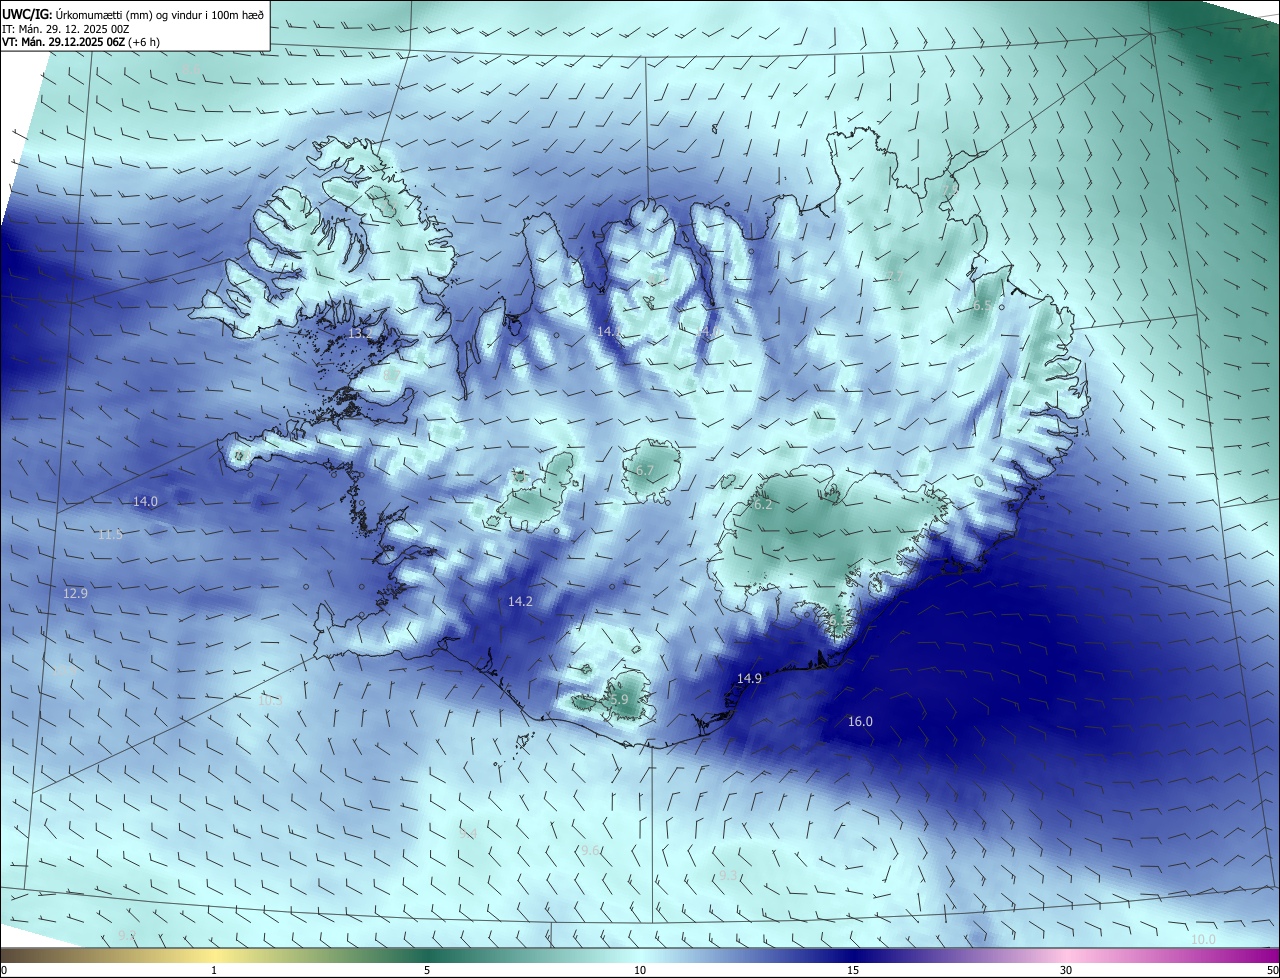Click the VT valid time line
Image resolution: width=1280 pixels, height=978 pixels.
click(81, 42)
